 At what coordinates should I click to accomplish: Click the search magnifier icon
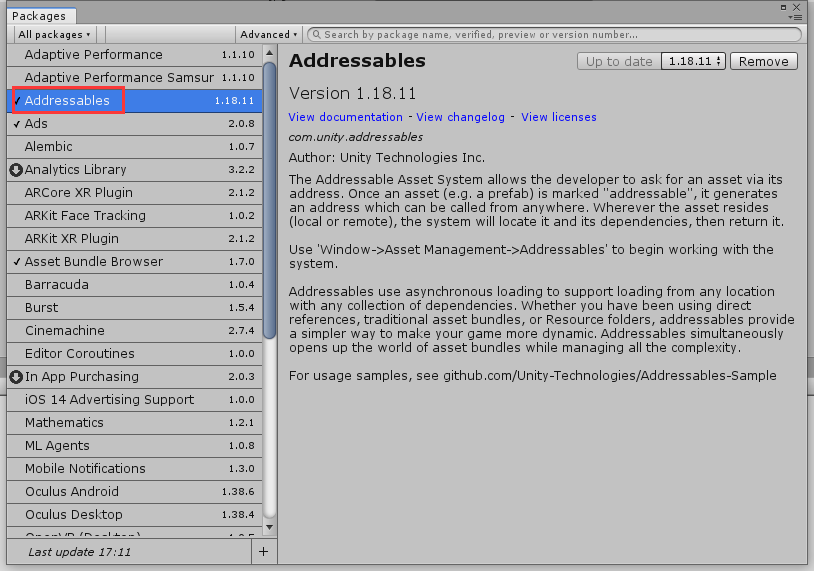pyautogui.click(x=316, y=35)
